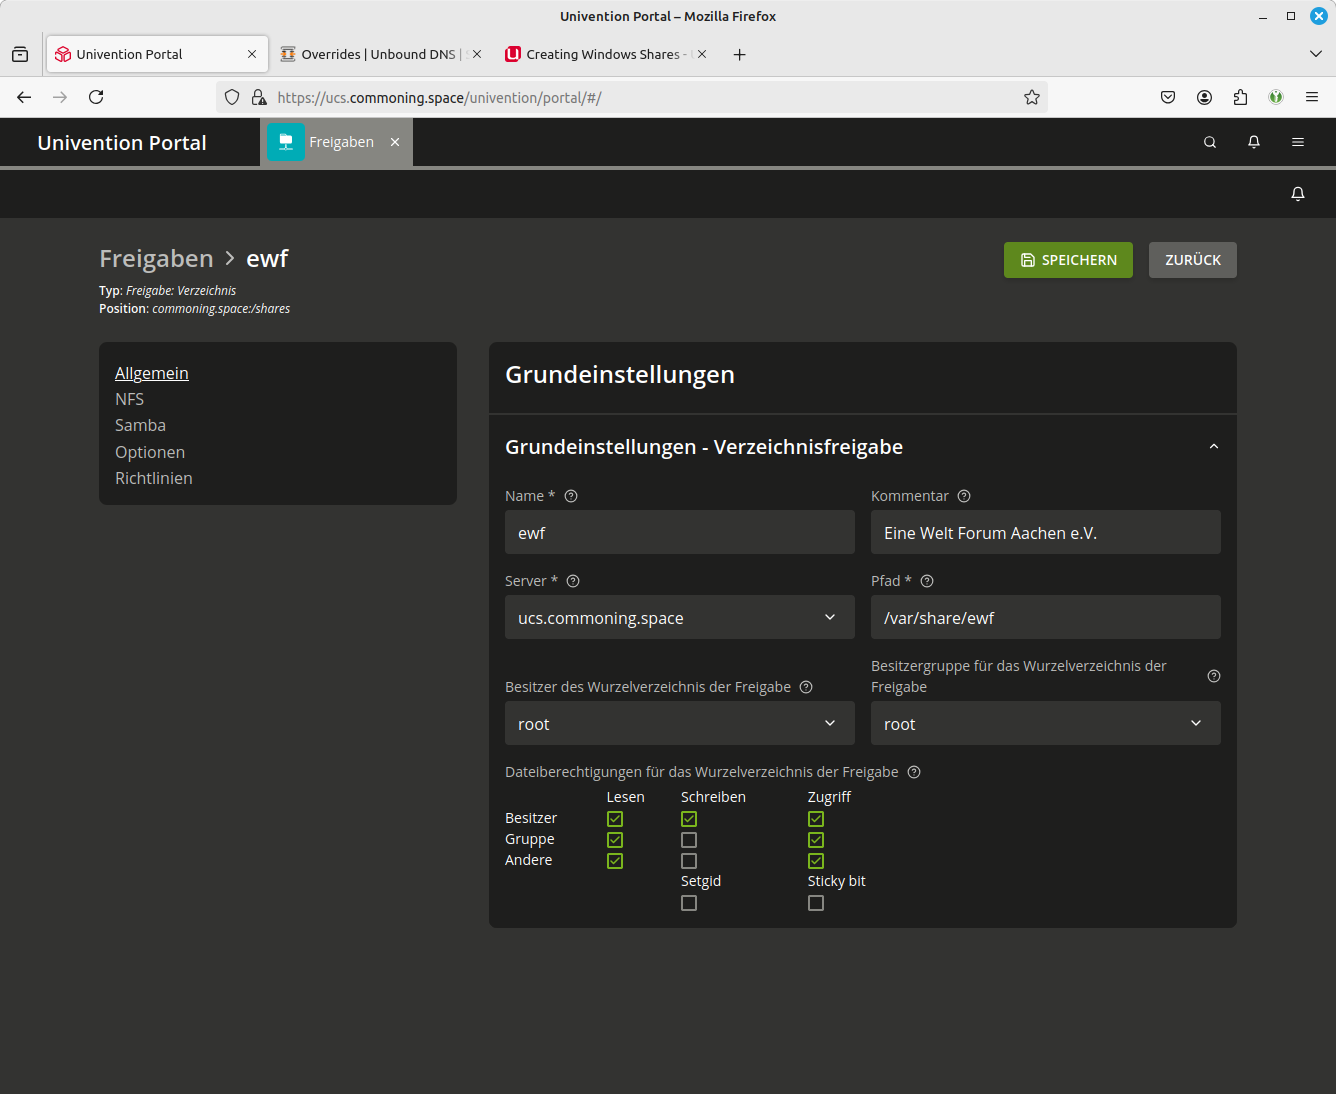Screen dimensions: 1336x1094
Task: Click the Name input field
Action: coord(680,532)
